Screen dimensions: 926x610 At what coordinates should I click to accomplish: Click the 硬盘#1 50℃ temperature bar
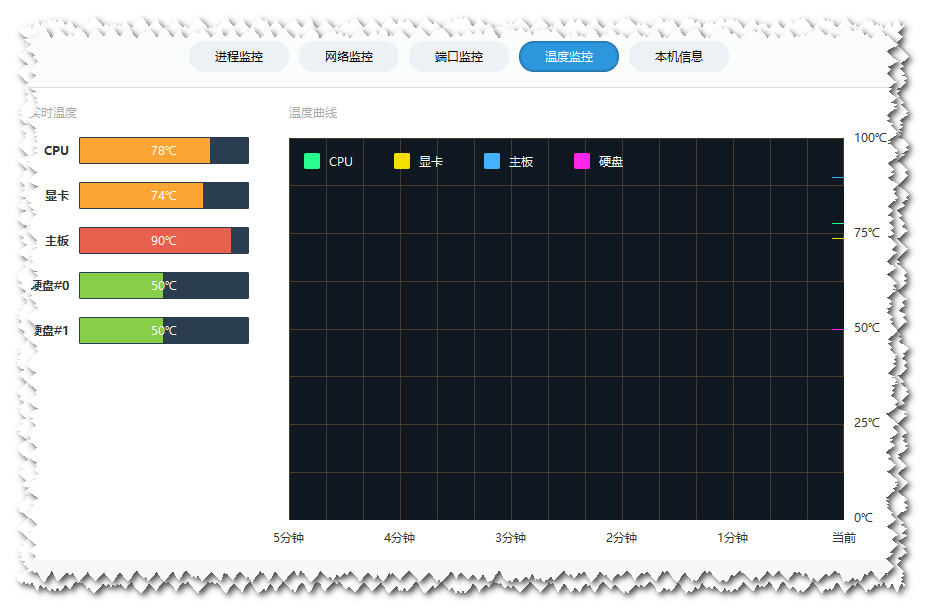164,330
